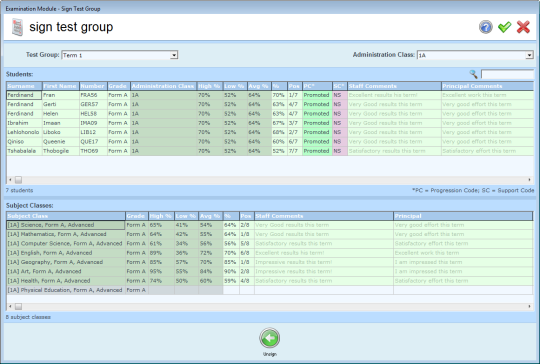
Task: Click the PC* column header
Action: (317, 86)
